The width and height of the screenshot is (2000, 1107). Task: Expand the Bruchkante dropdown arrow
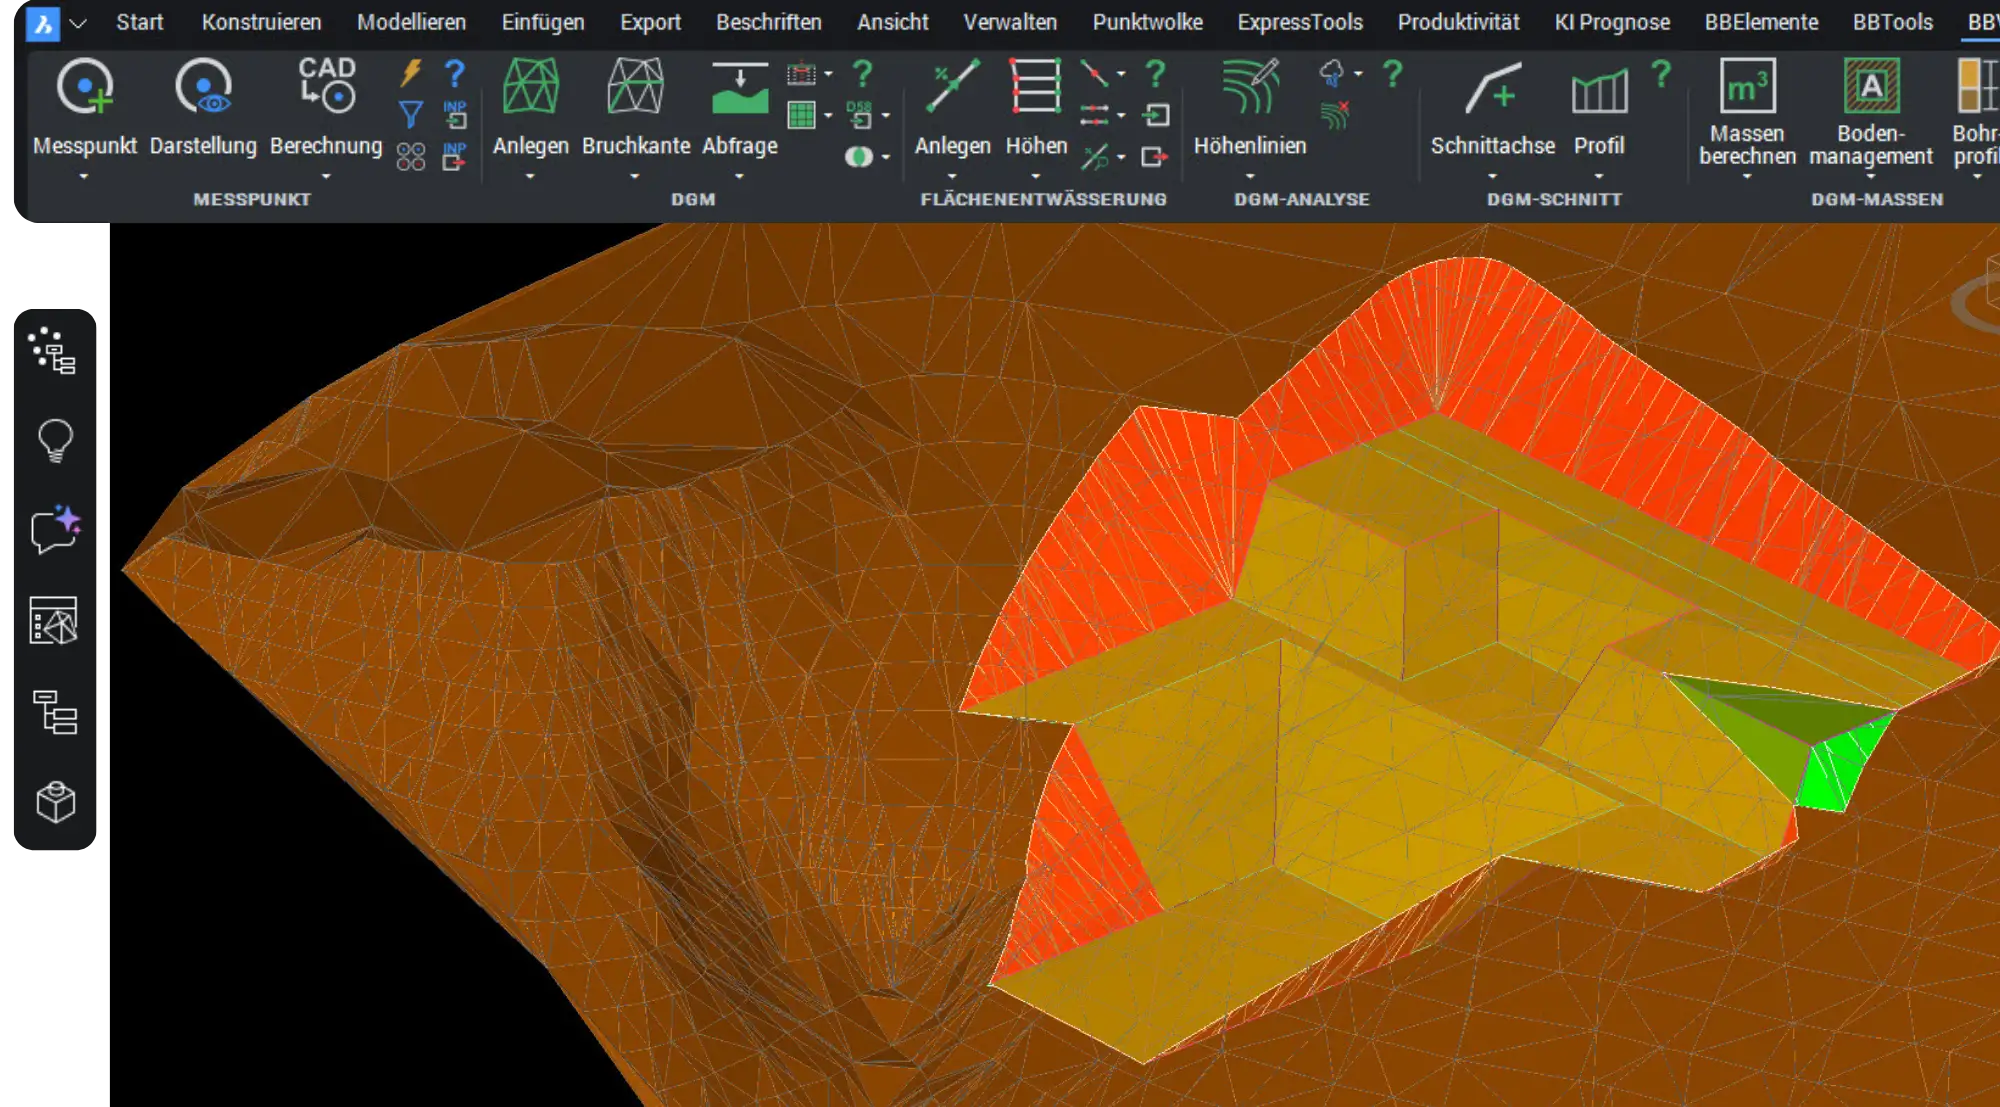point(635,177)
